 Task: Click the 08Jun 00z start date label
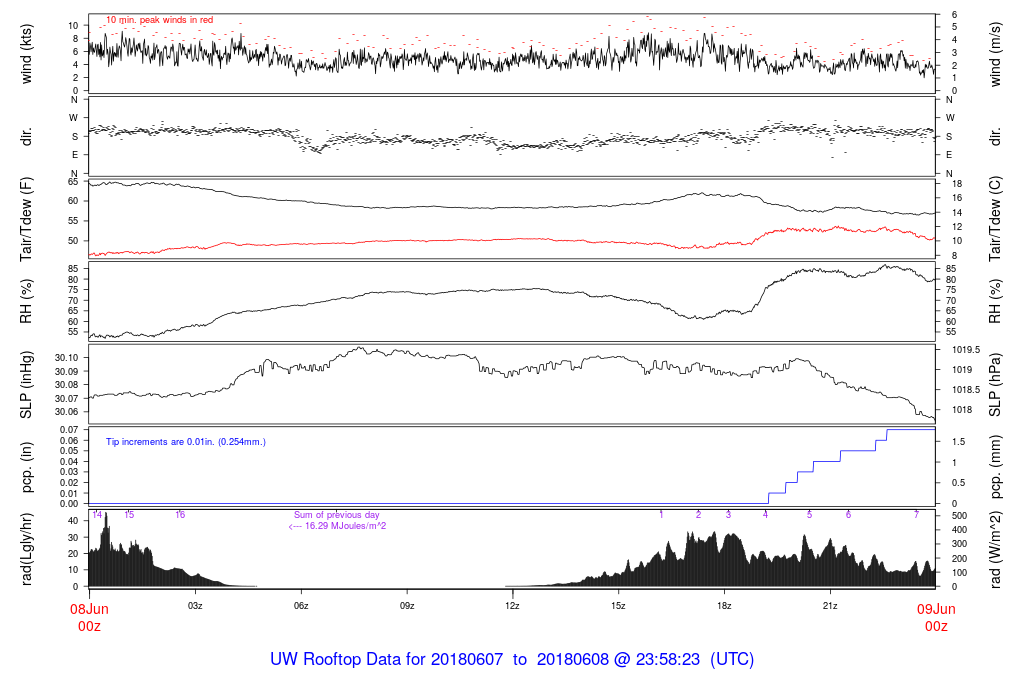pos(89,618)
